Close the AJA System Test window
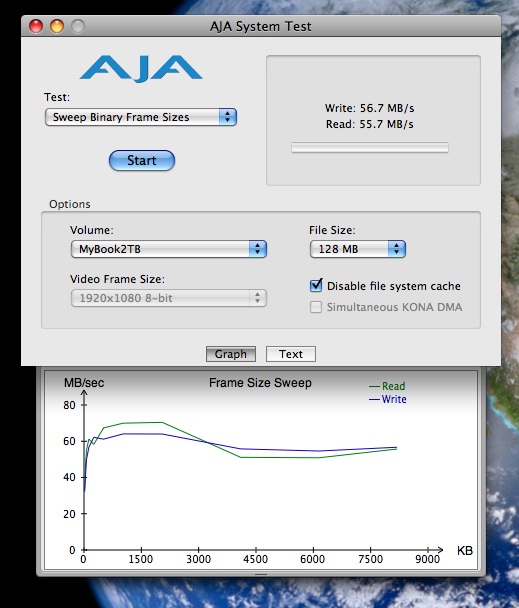The height and width of the screenshot is (608, 519). pos(36,26)
